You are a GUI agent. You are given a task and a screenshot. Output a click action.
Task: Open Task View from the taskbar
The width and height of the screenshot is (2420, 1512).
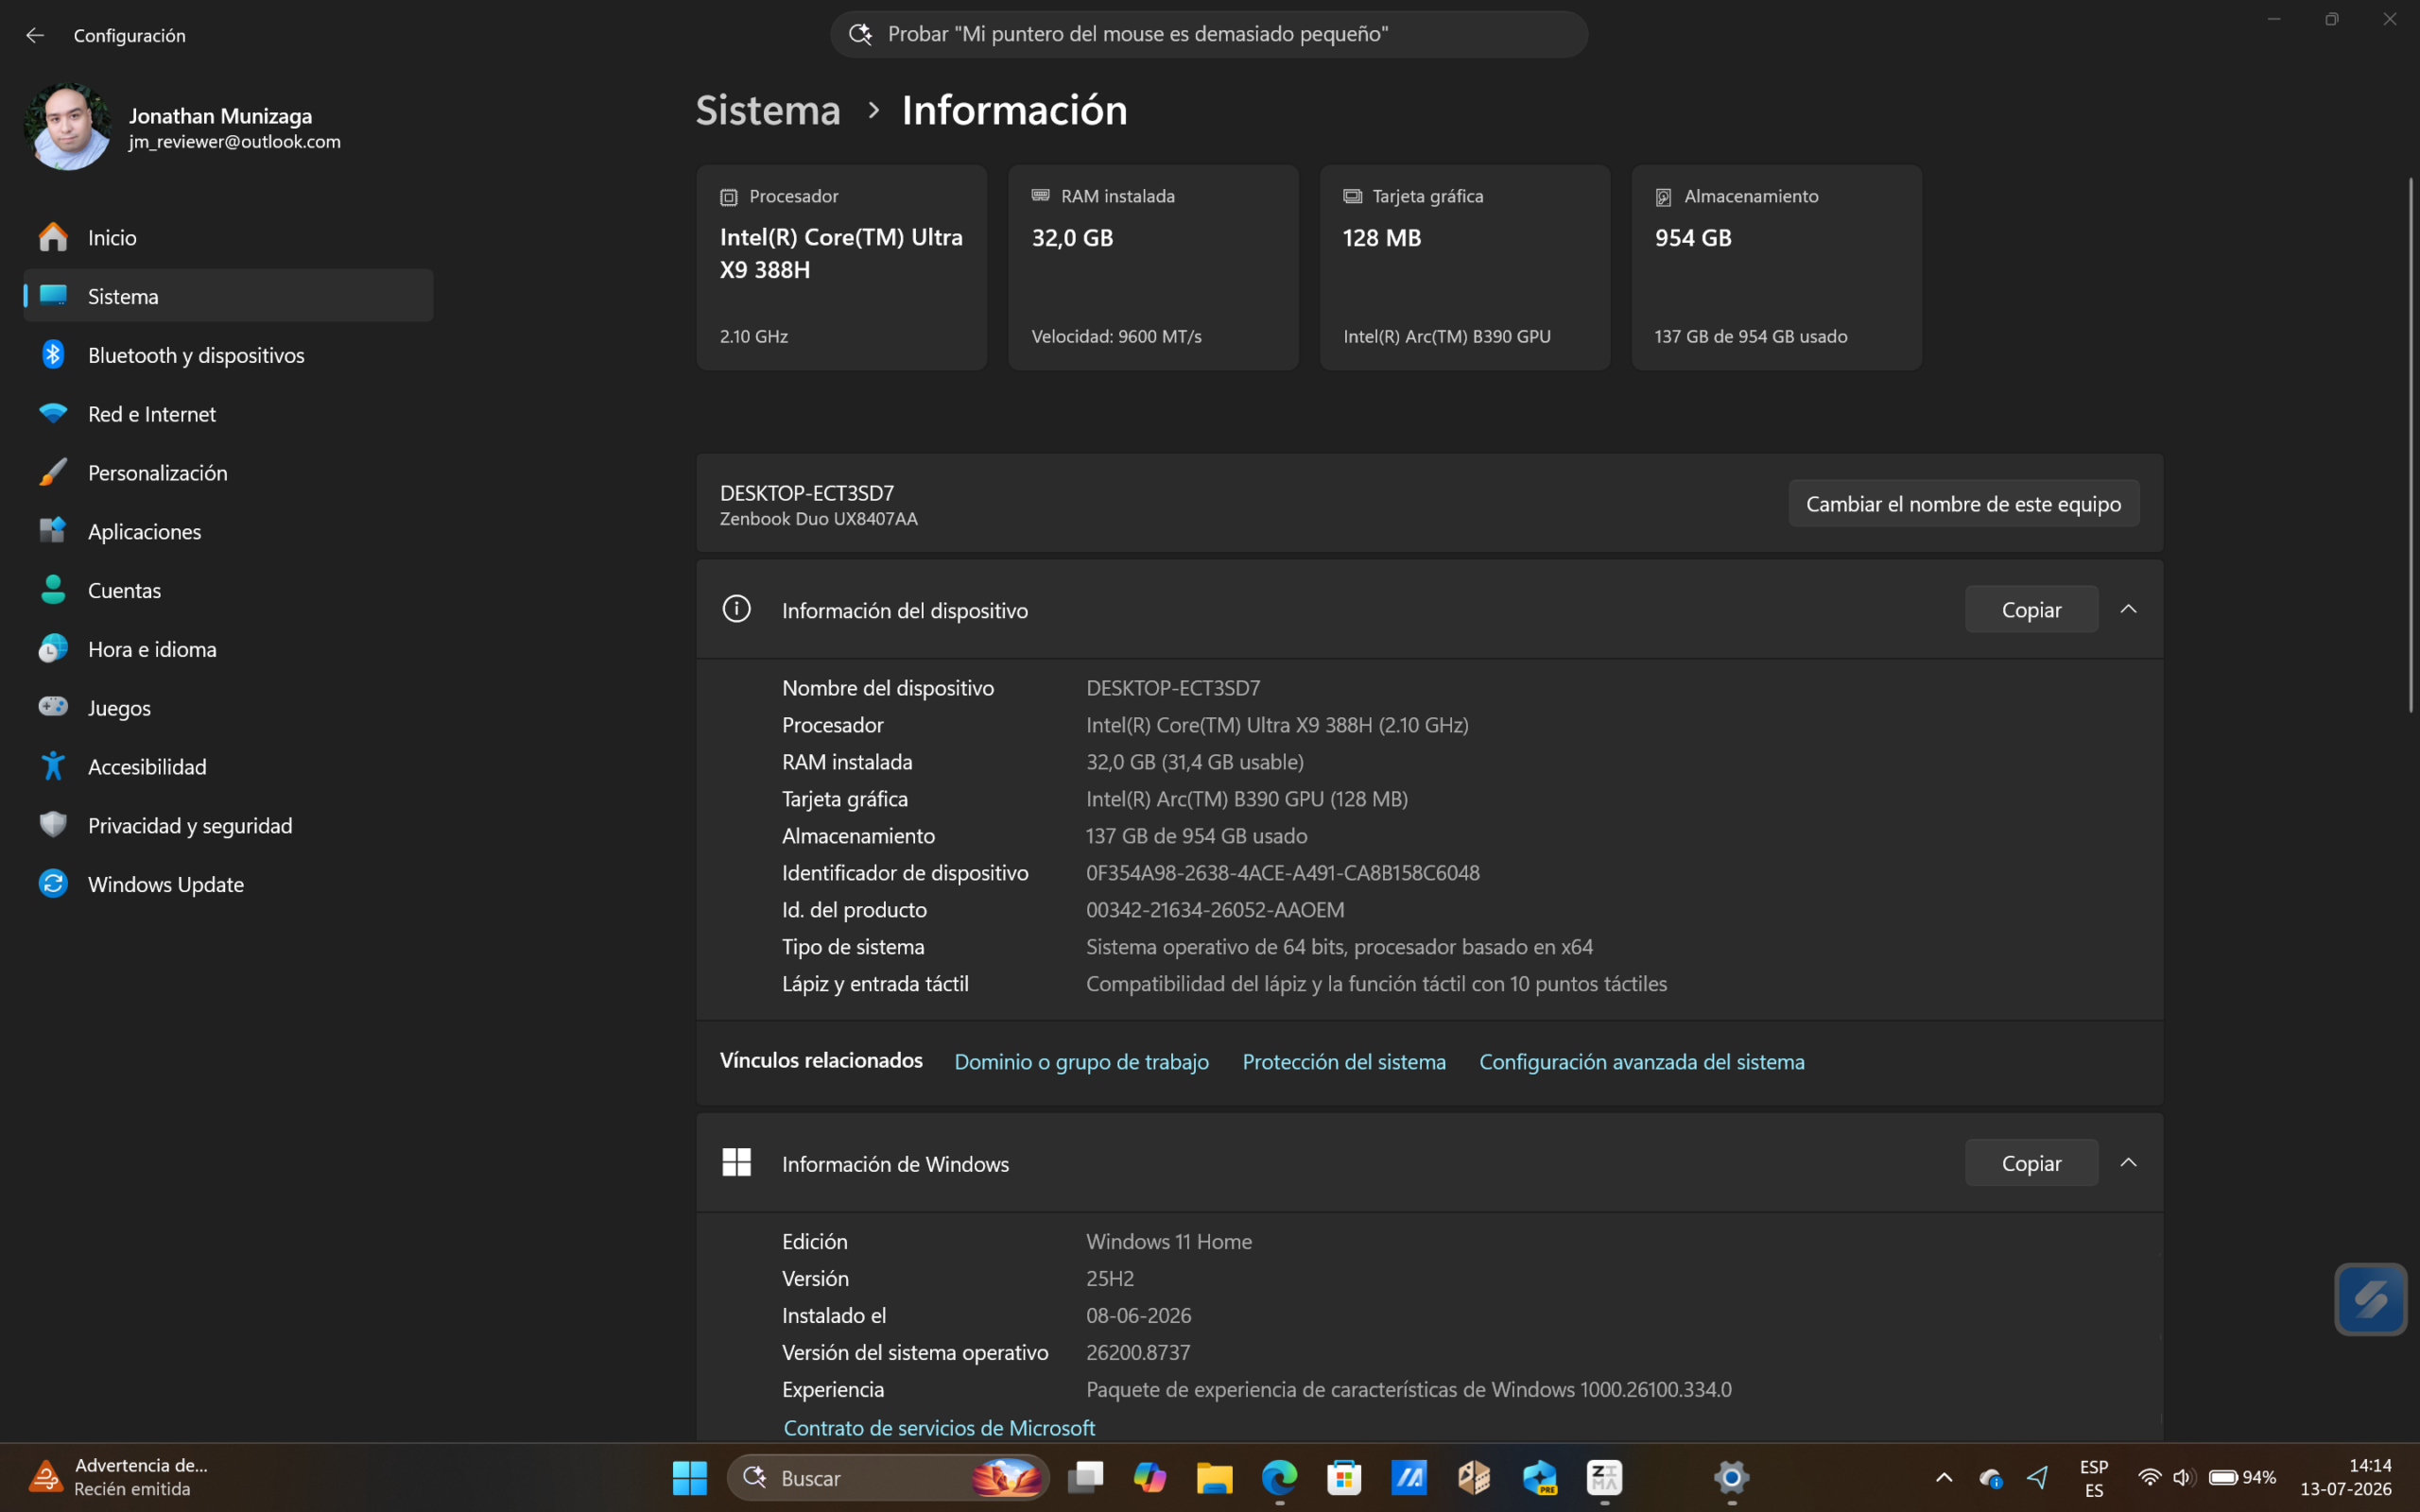pyautogui.click(x=1085, y=1478)
